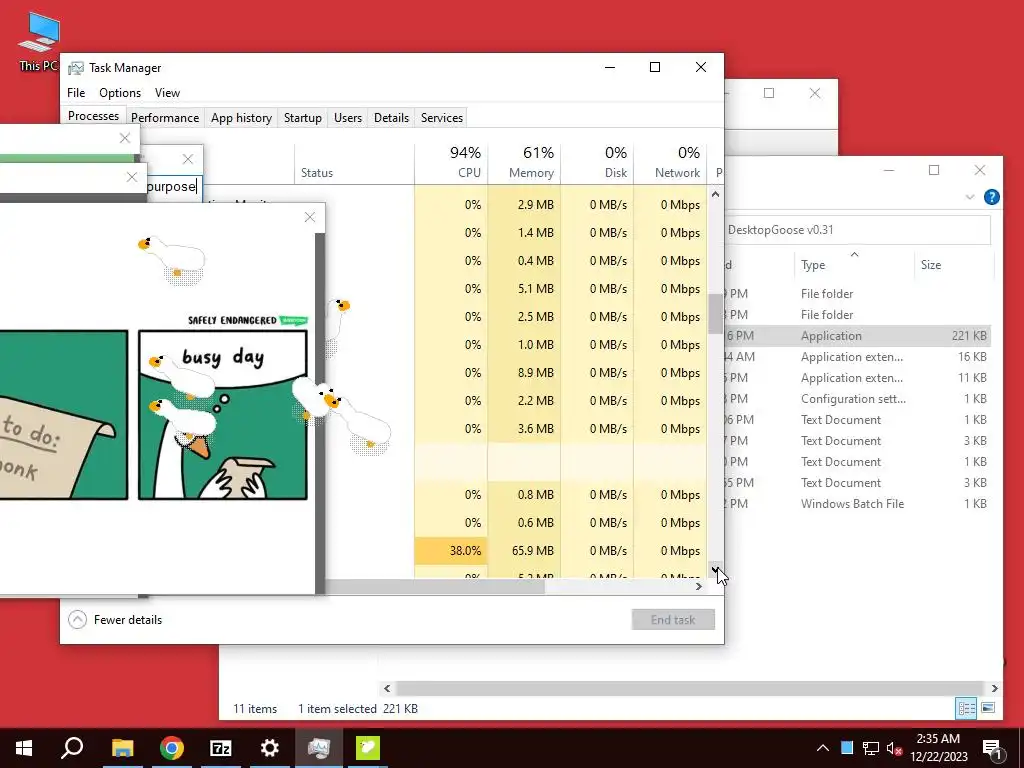Close the goose notepad 'purpose' window
1024x768 pixels.
point(187,159)
